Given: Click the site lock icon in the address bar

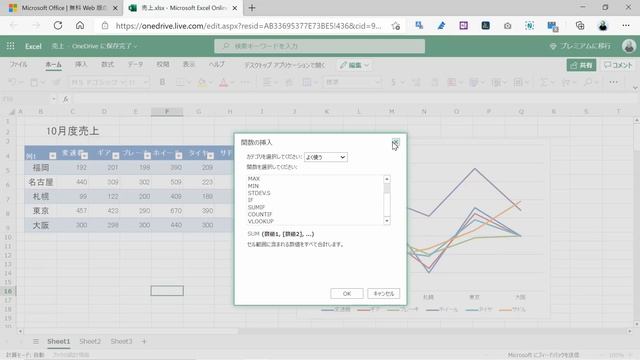Looking at the screenshot, I should (x=105, y=26).
